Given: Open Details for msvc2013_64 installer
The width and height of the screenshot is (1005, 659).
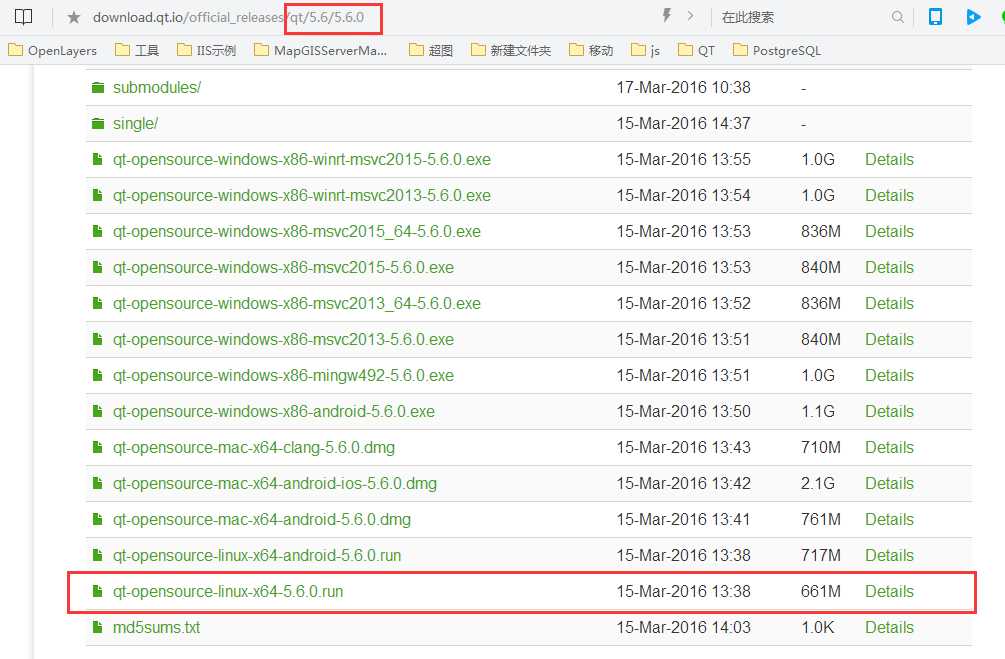Looking at the screenshot, I should (889, 303).
